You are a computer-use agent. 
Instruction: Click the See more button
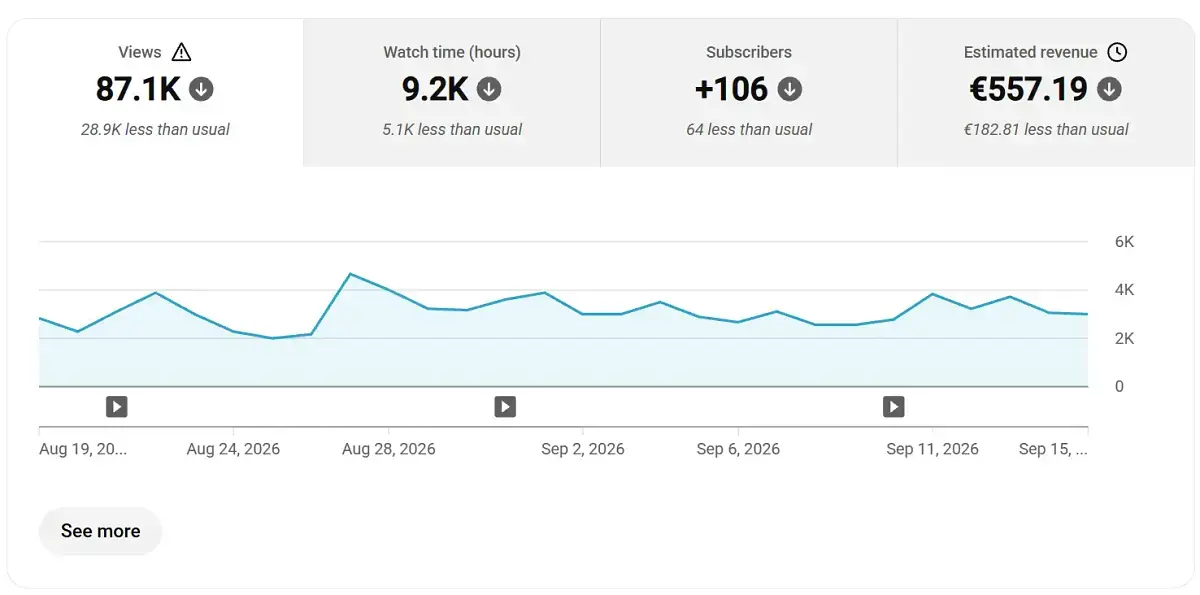(100, 531)
